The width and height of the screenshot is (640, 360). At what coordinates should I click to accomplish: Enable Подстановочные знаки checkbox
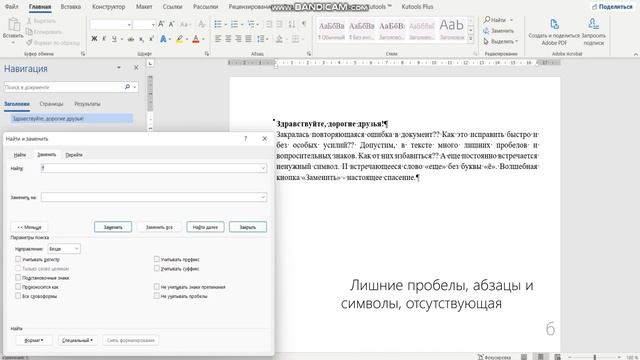point(18,277)
